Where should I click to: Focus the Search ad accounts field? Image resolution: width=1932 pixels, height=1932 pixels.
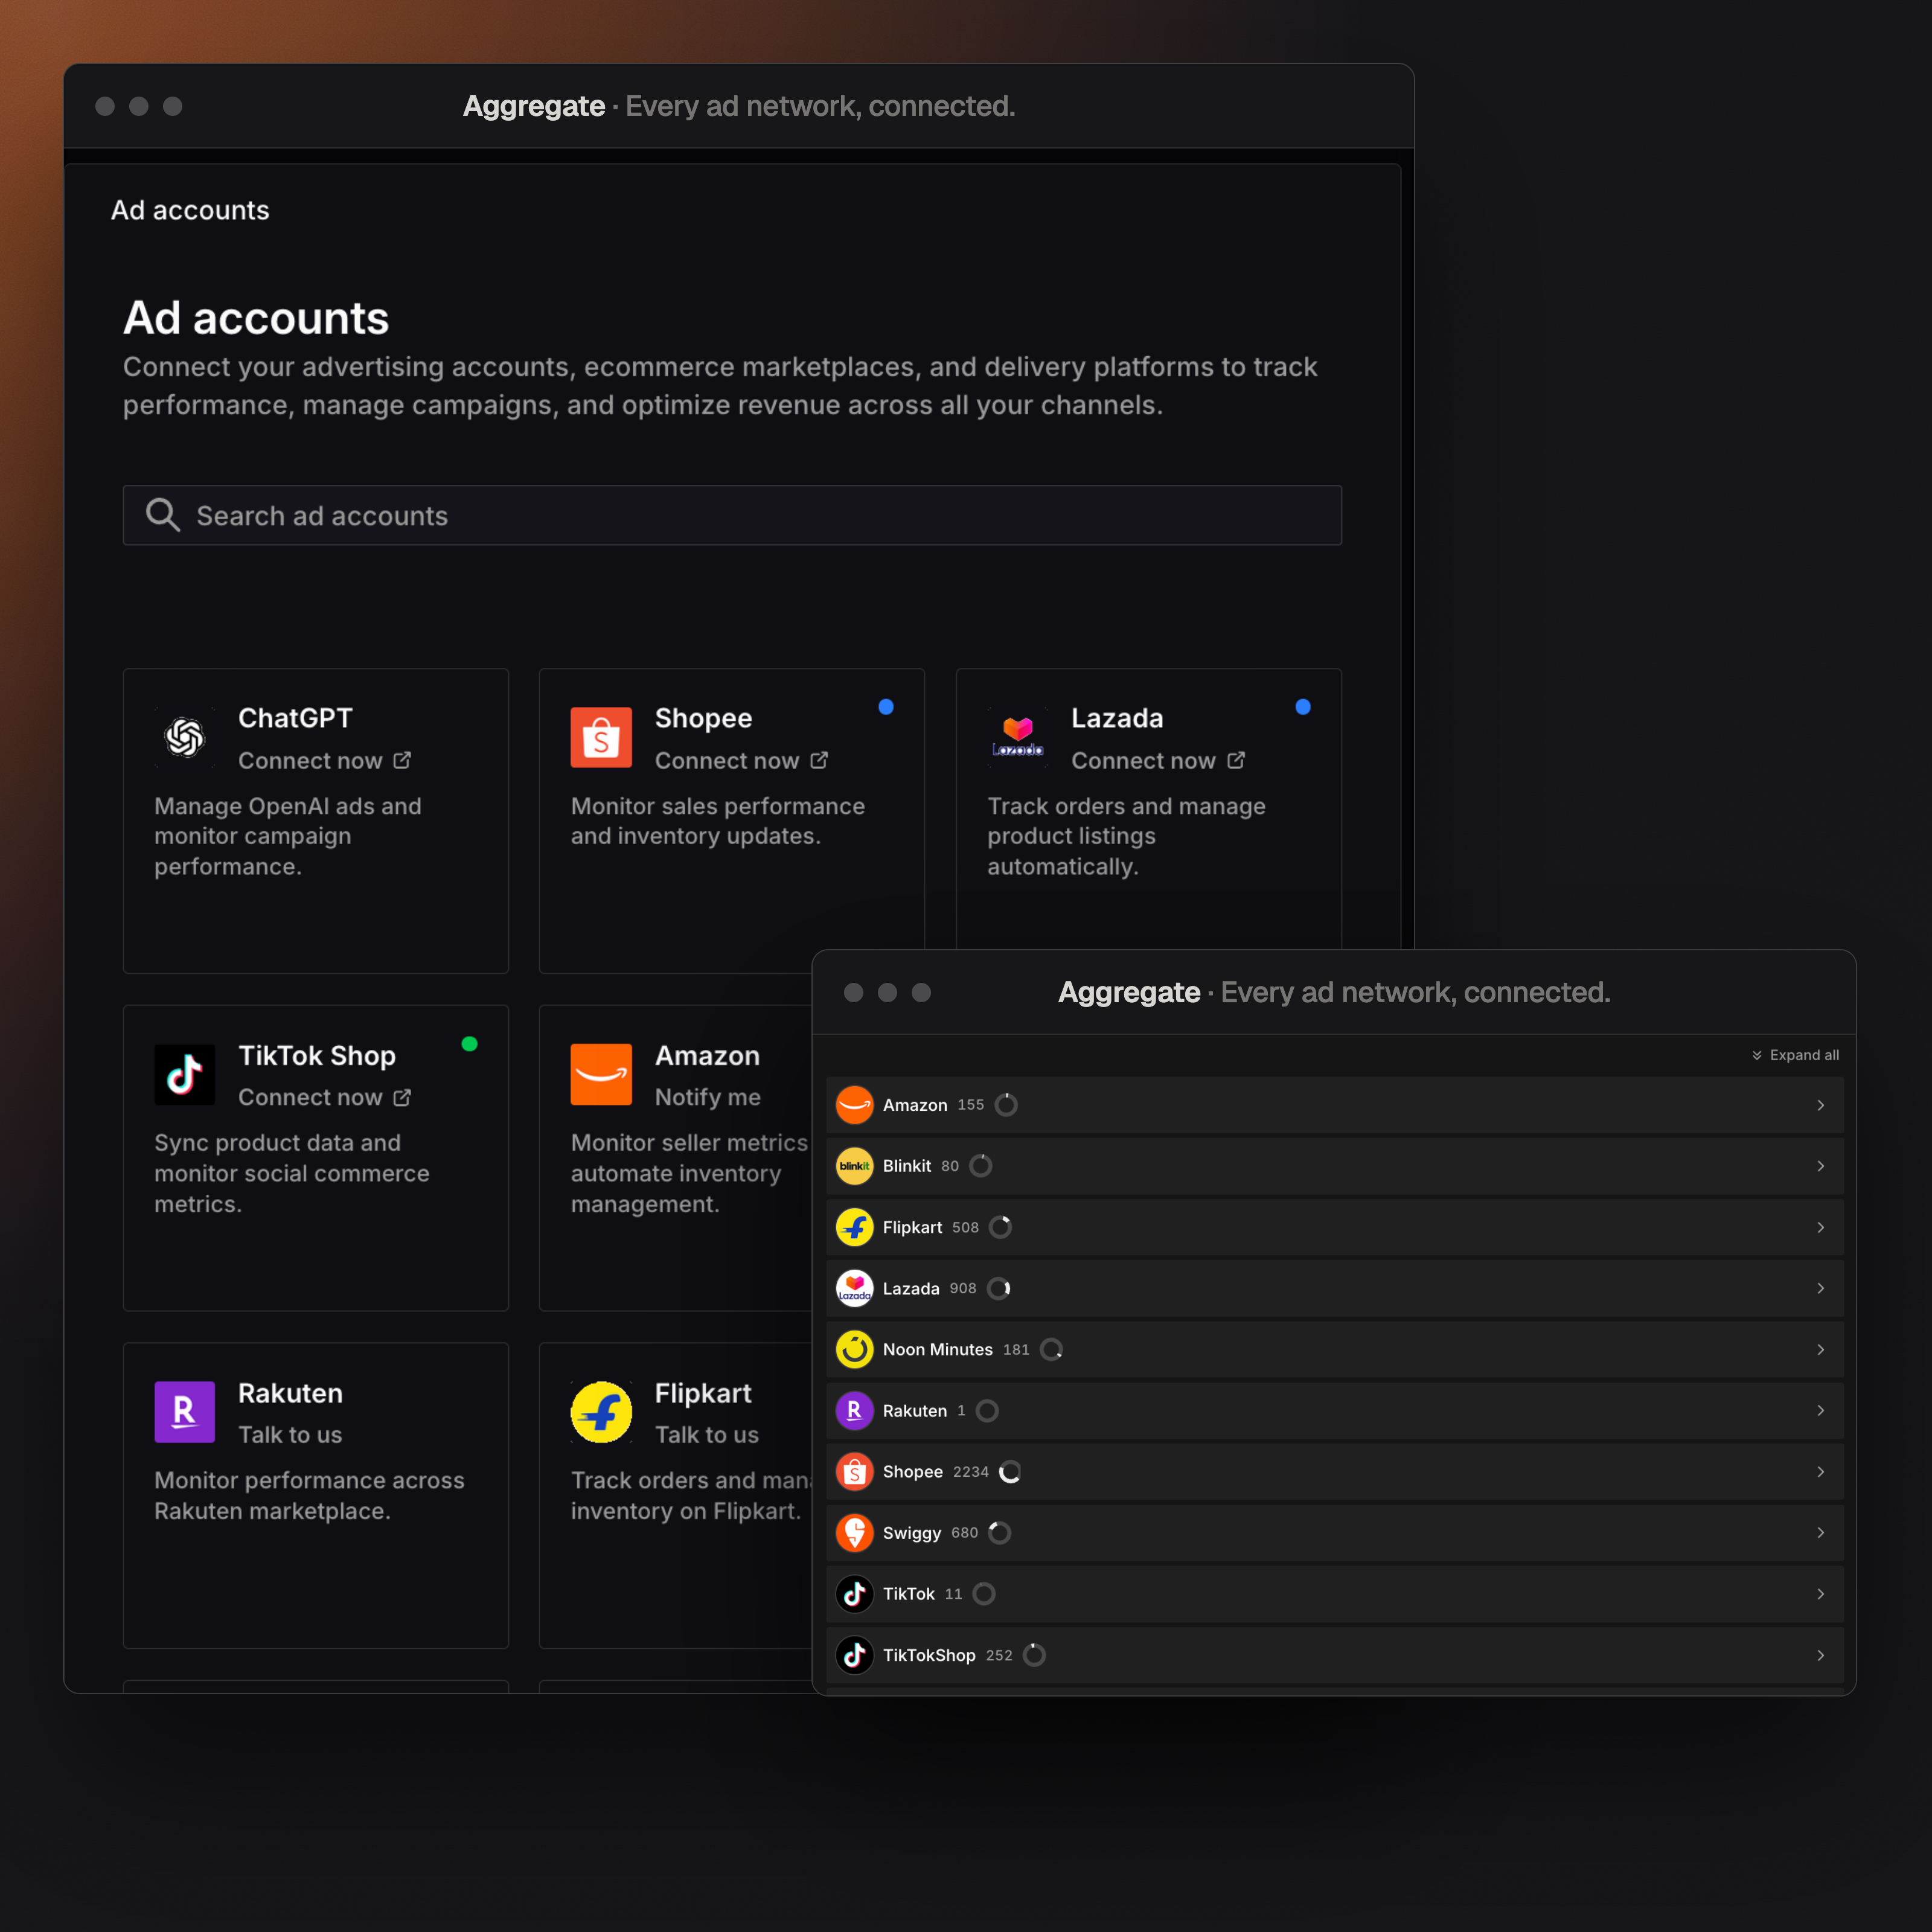pos(732,515)
